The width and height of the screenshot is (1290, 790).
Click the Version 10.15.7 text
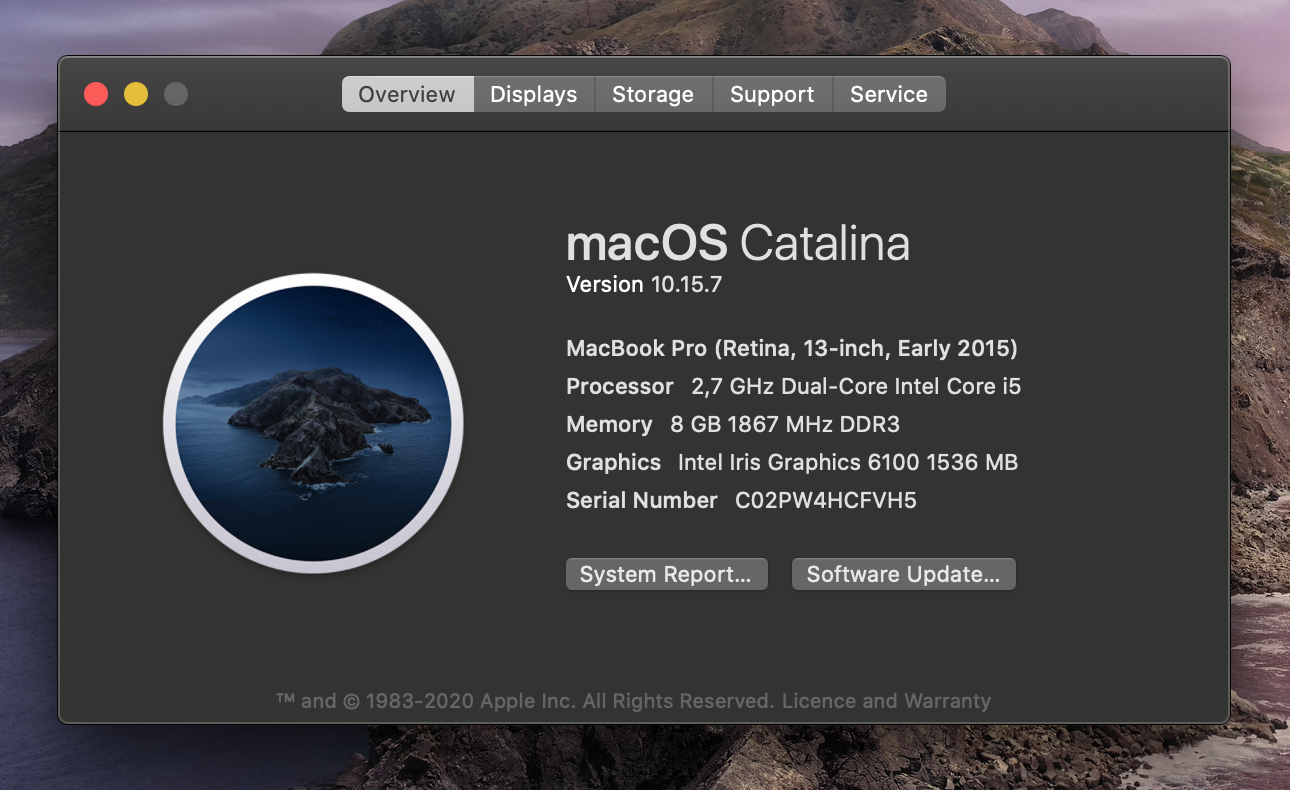pyautogui.click(x=644, y=284)
